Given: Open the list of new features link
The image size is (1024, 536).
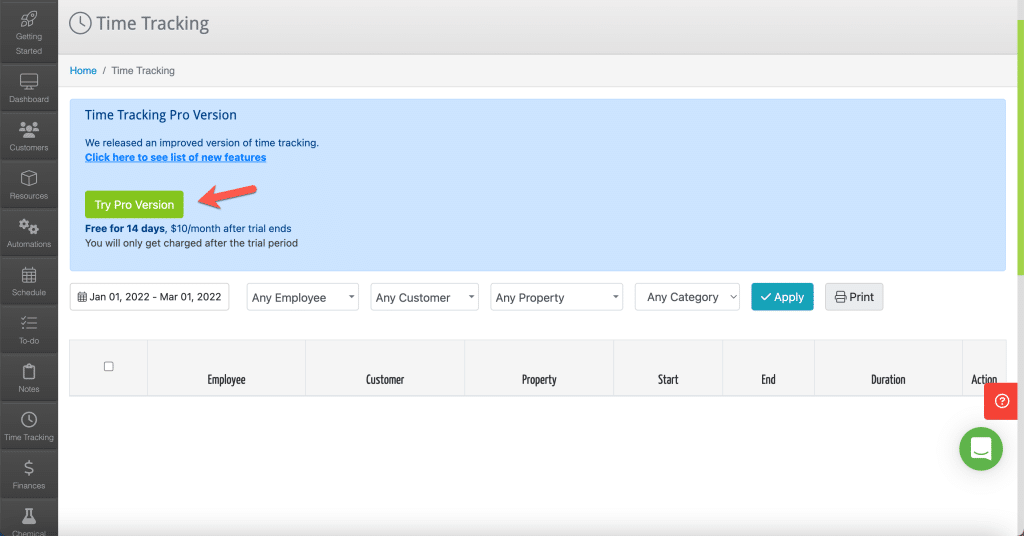Looking at the screenshot, I should (x=176, y=157).
